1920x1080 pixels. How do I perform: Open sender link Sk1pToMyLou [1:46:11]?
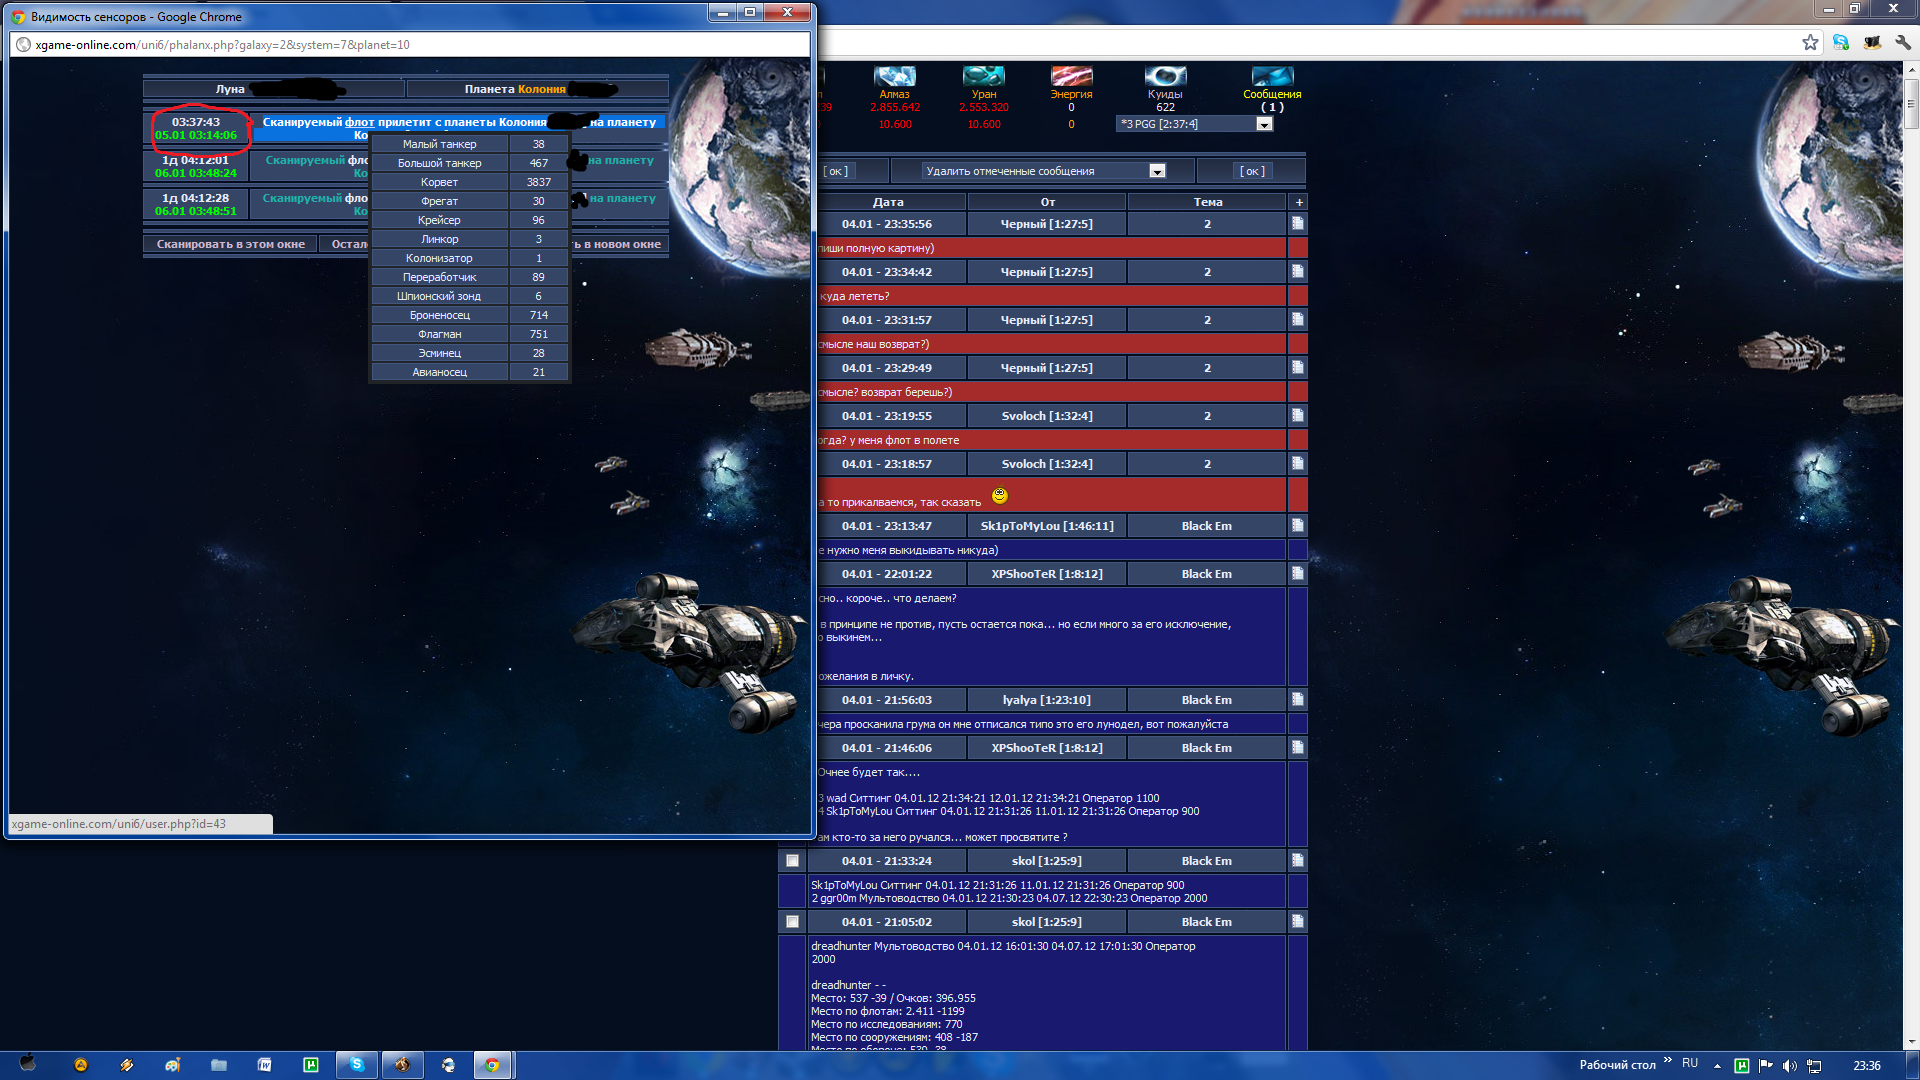tap(1046, 526)
